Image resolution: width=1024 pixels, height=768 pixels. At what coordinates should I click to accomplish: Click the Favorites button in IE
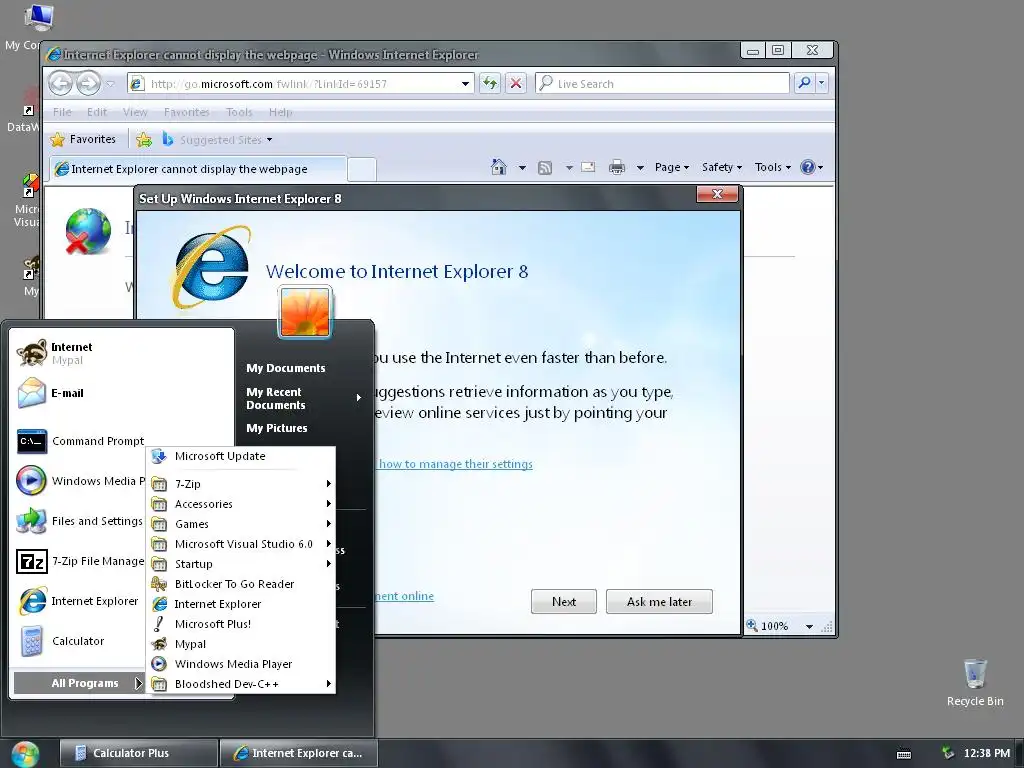tap(83, 140)
